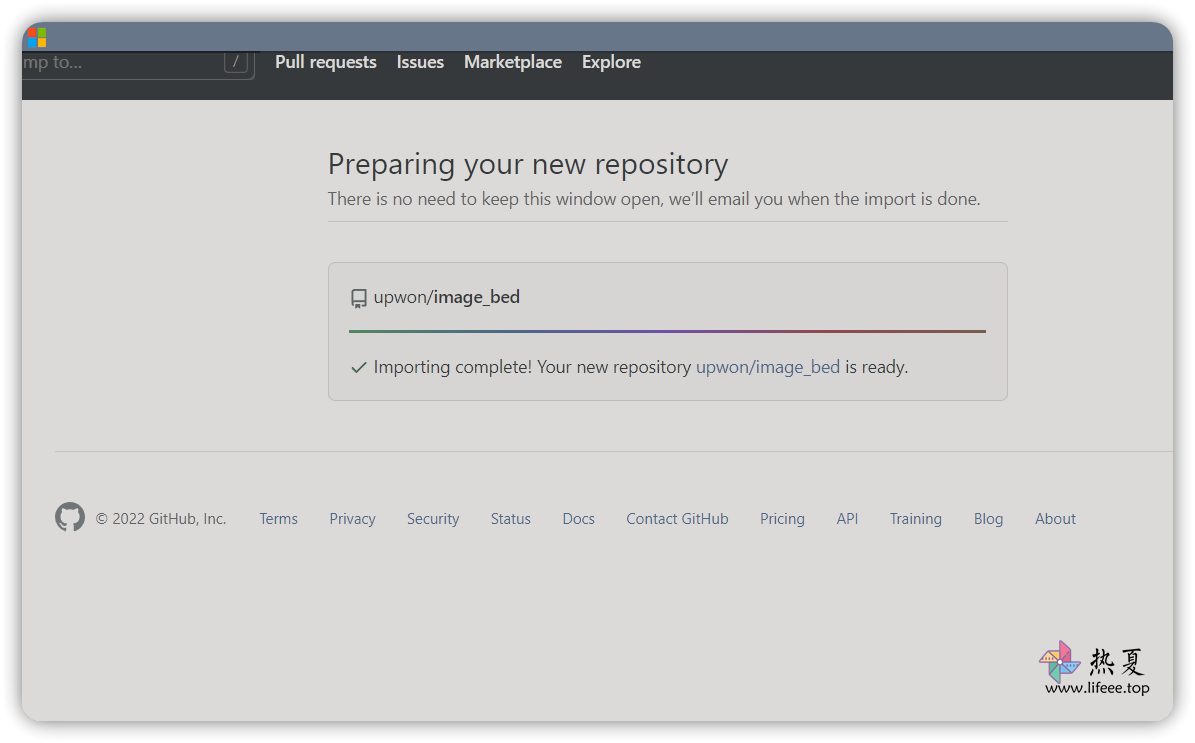Image resolution: width=1195 pixels, height=743 pixels.
Task: Click the GitHub Octocat logo in footer
Action: (69, 517)
